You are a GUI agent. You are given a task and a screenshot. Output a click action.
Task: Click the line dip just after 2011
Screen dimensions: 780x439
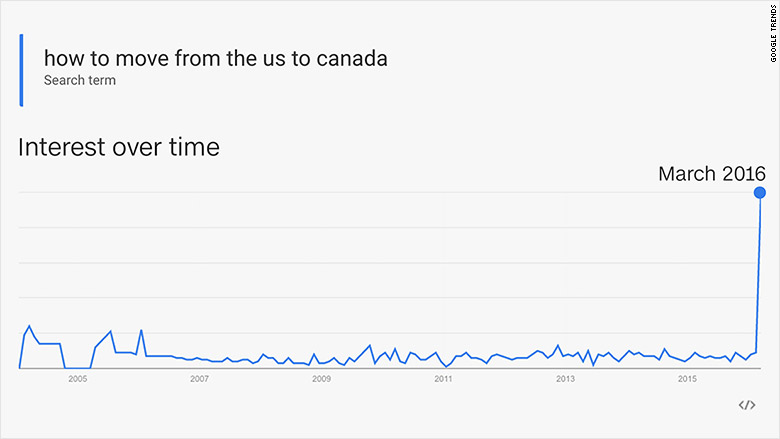coord(447,366)
